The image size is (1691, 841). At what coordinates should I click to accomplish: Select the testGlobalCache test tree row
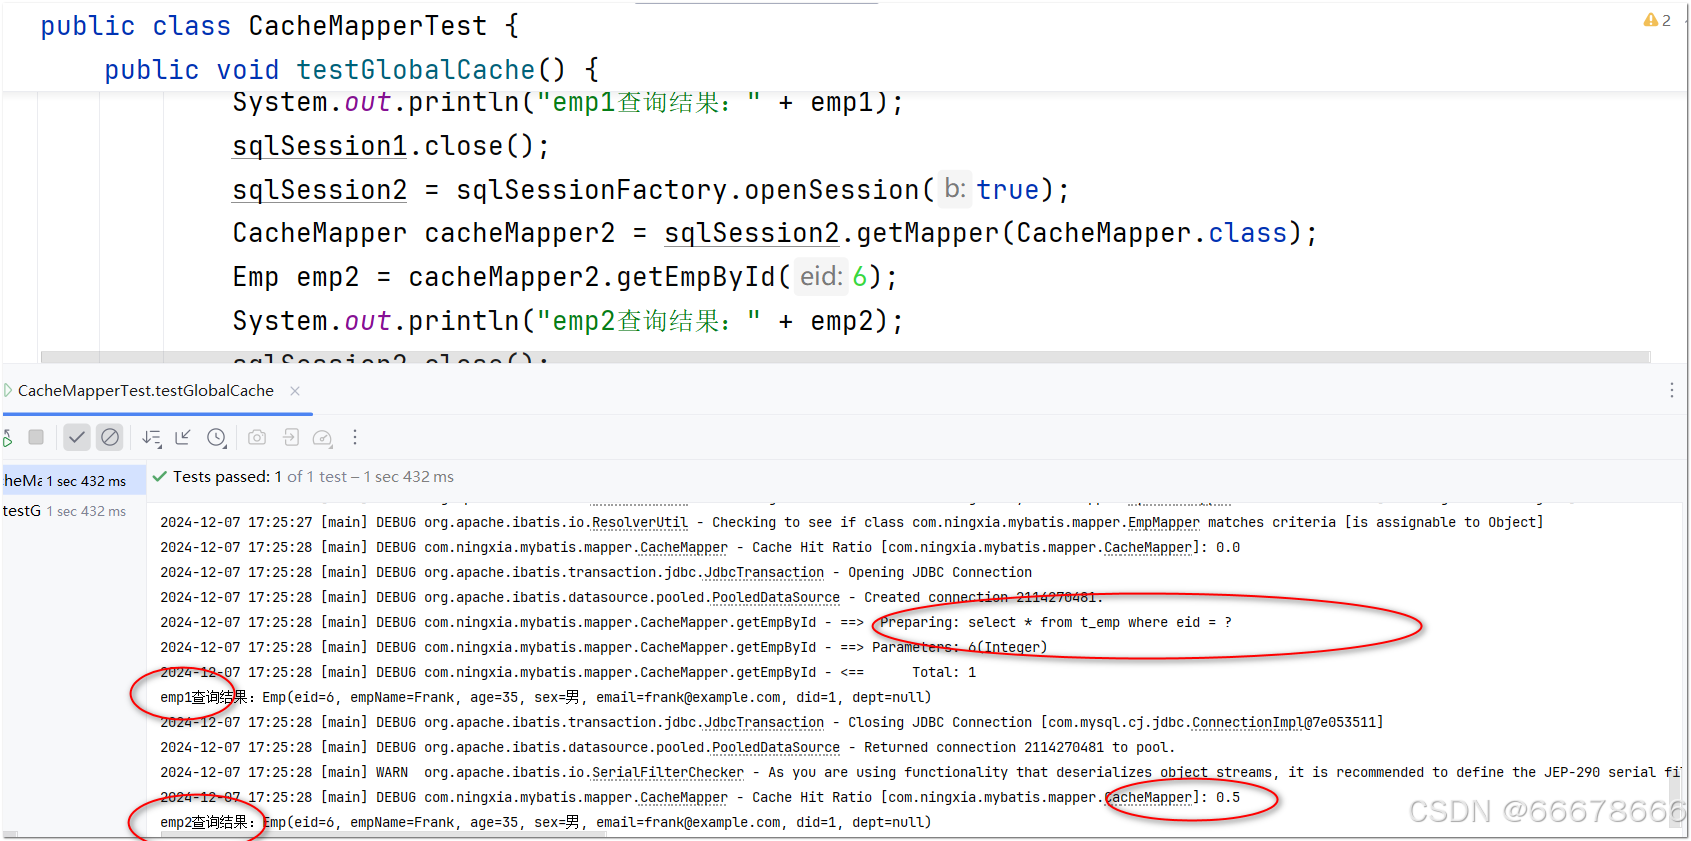pos(73,511)
